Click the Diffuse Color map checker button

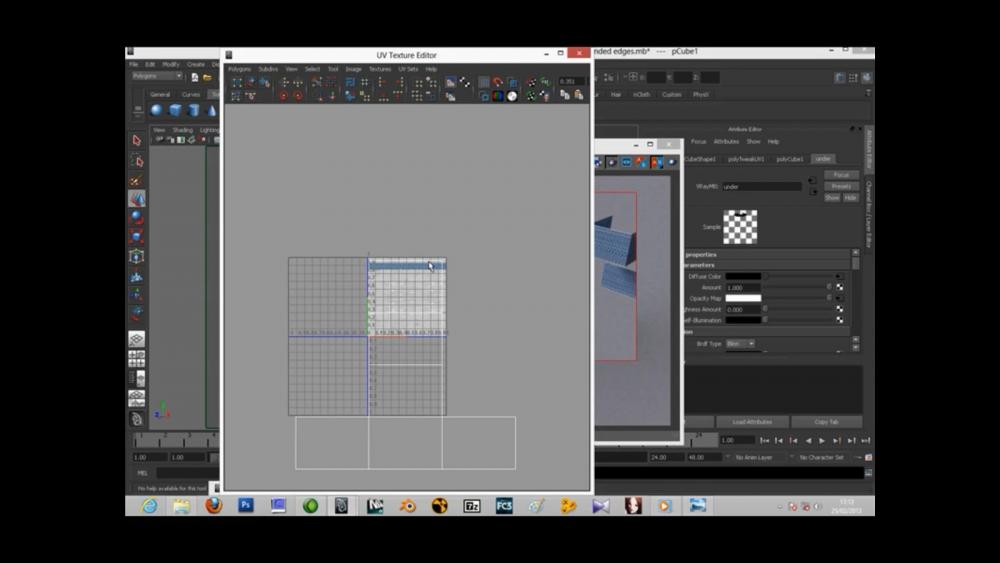[x=839, y=277]
